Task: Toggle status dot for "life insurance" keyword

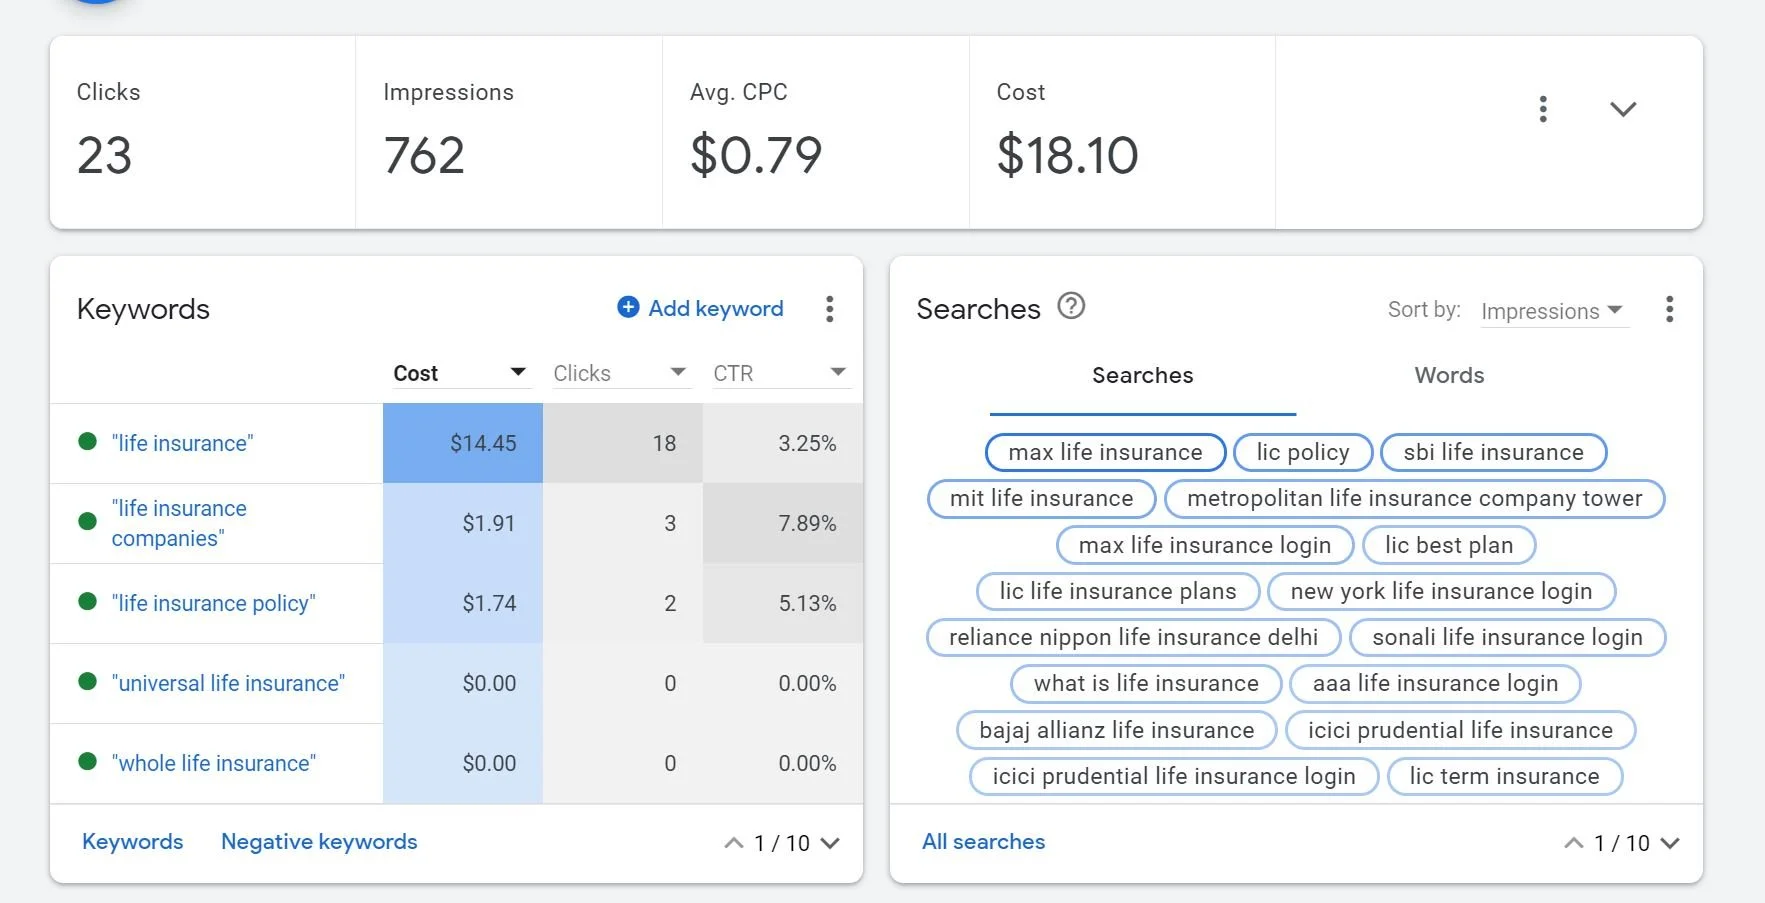Action: (88, 442)
